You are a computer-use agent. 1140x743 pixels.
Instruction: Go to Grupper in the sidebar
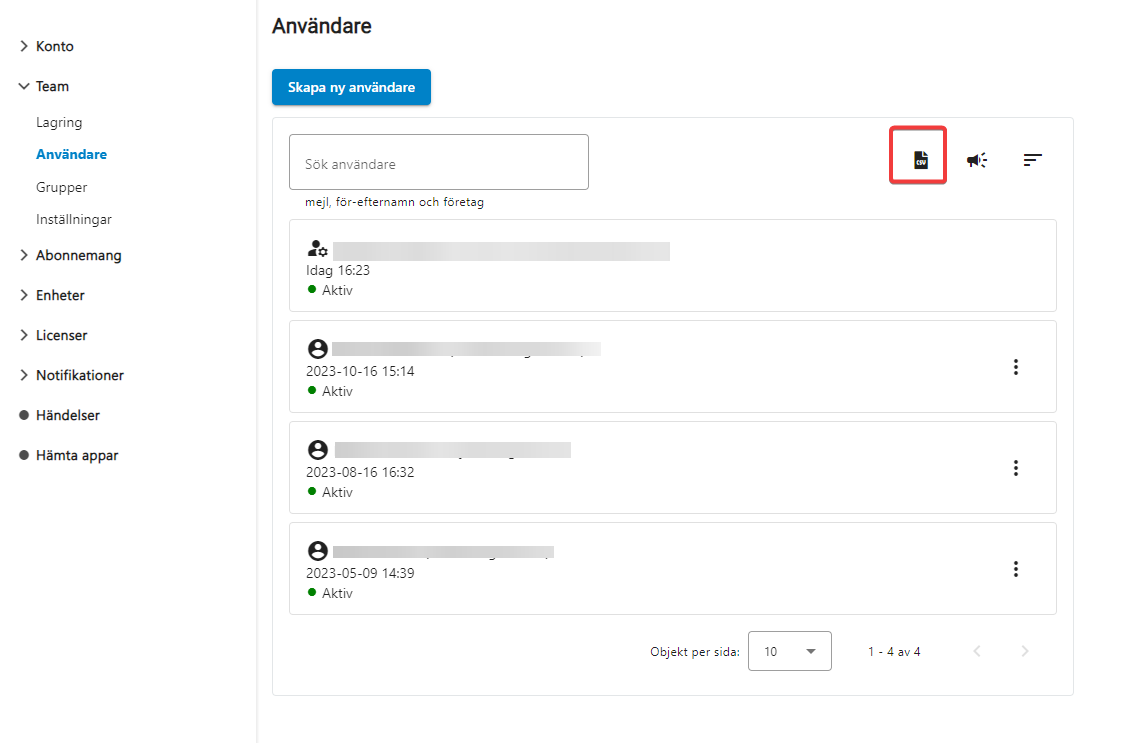coord(61,187)
